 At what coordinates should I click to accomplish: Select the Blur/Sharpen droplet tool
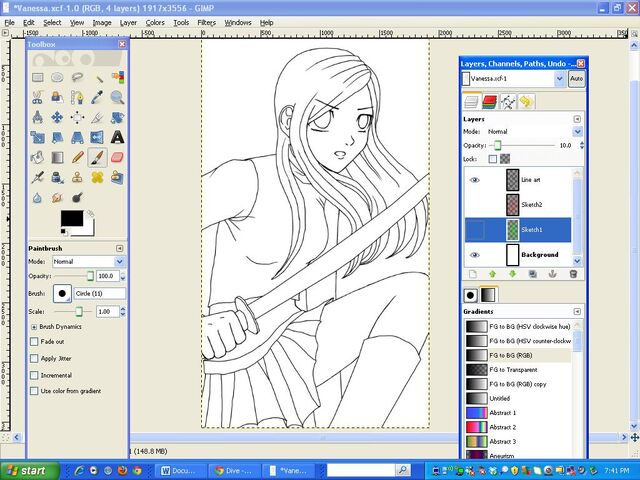pyautogui.click(x=38, y=198)
